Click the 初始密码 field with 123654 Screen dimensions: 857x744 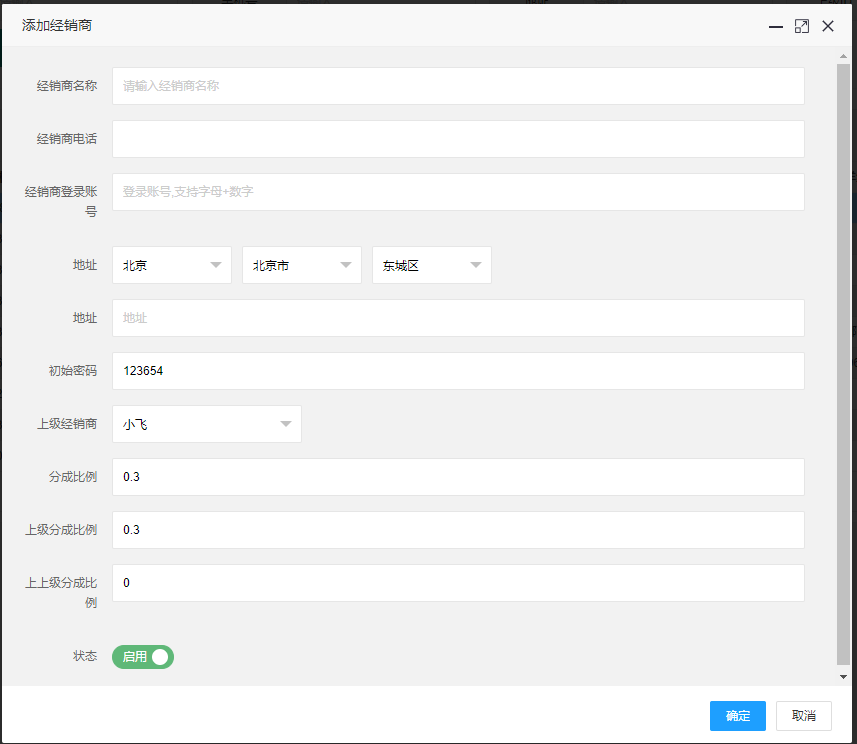point(458,371)
